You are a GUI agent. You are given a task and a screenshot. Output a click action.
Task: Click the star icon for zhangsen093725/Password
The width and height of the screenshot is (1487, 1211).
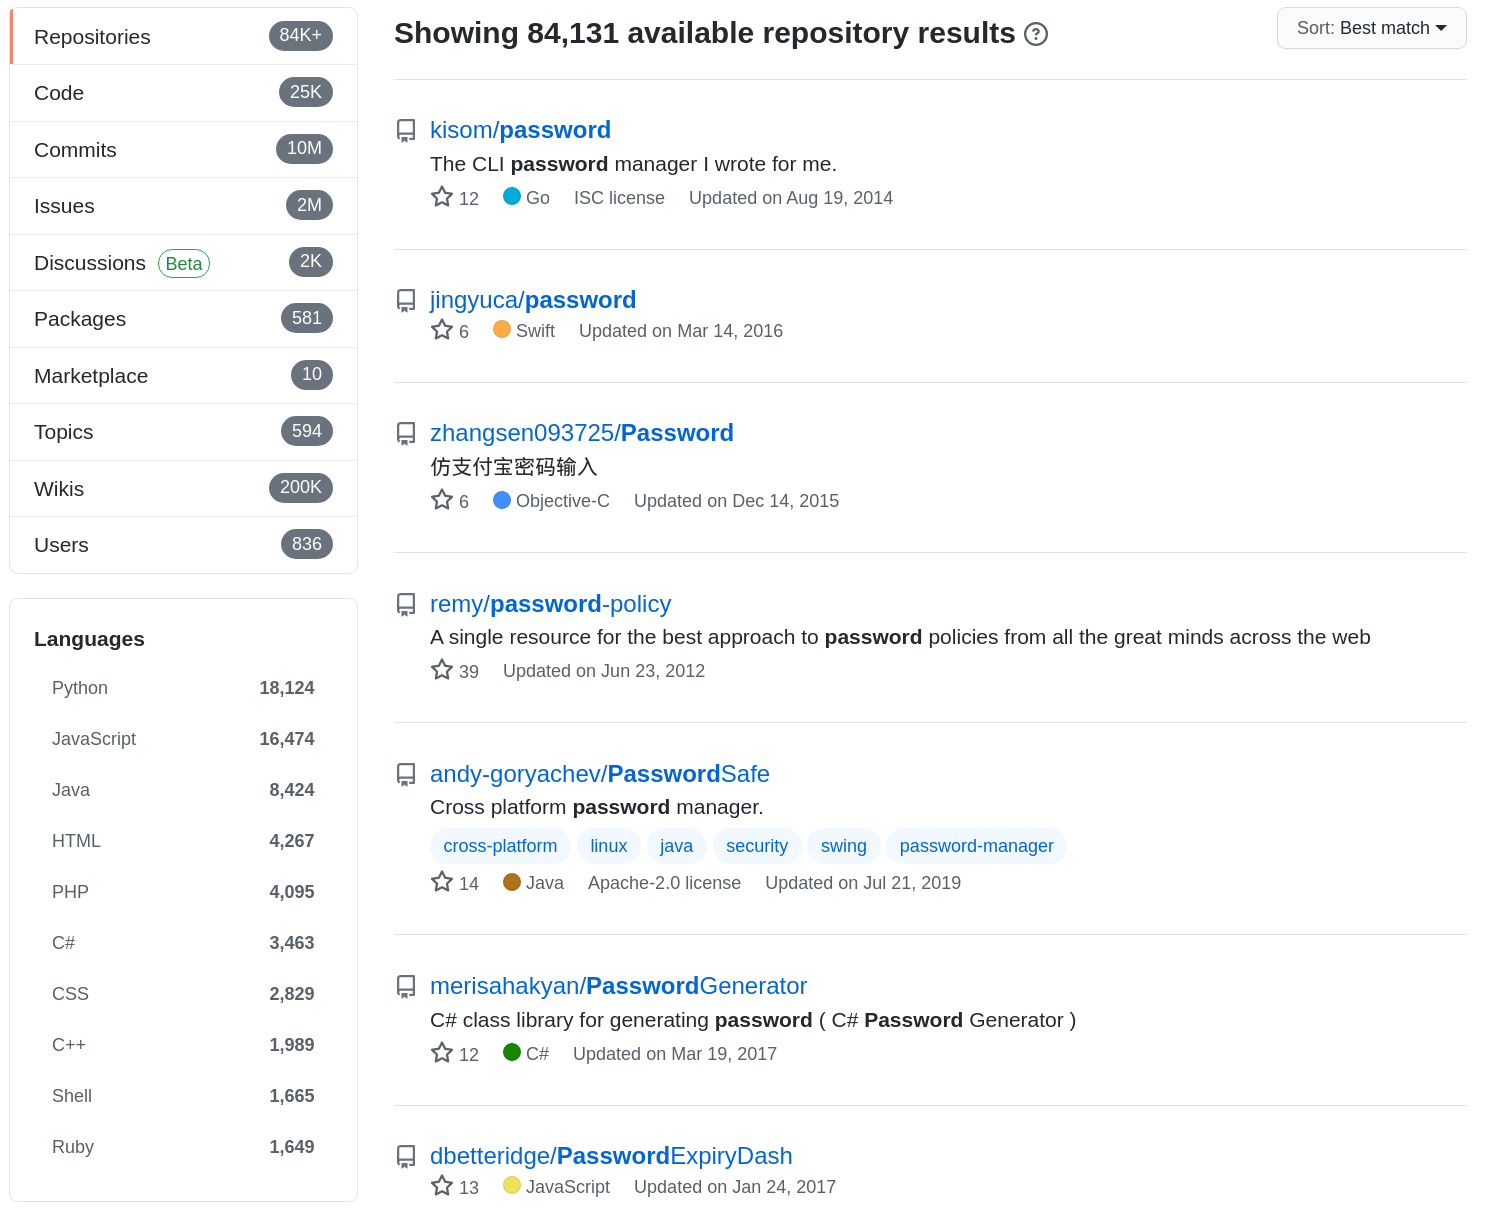[x=442, y=500]
